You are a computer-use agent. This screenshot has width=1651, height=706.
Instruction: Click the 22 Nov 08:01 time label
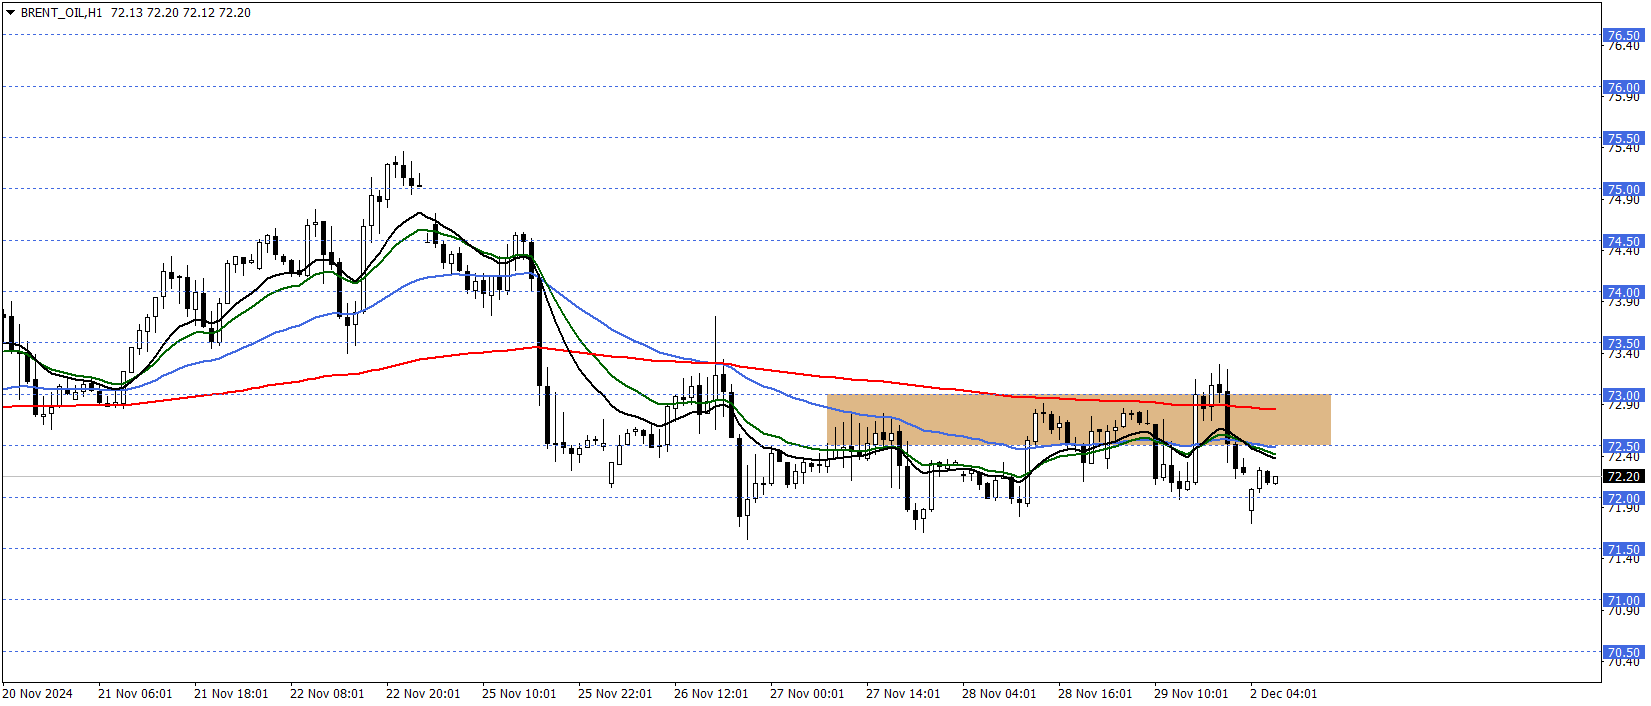click(327, 693)
